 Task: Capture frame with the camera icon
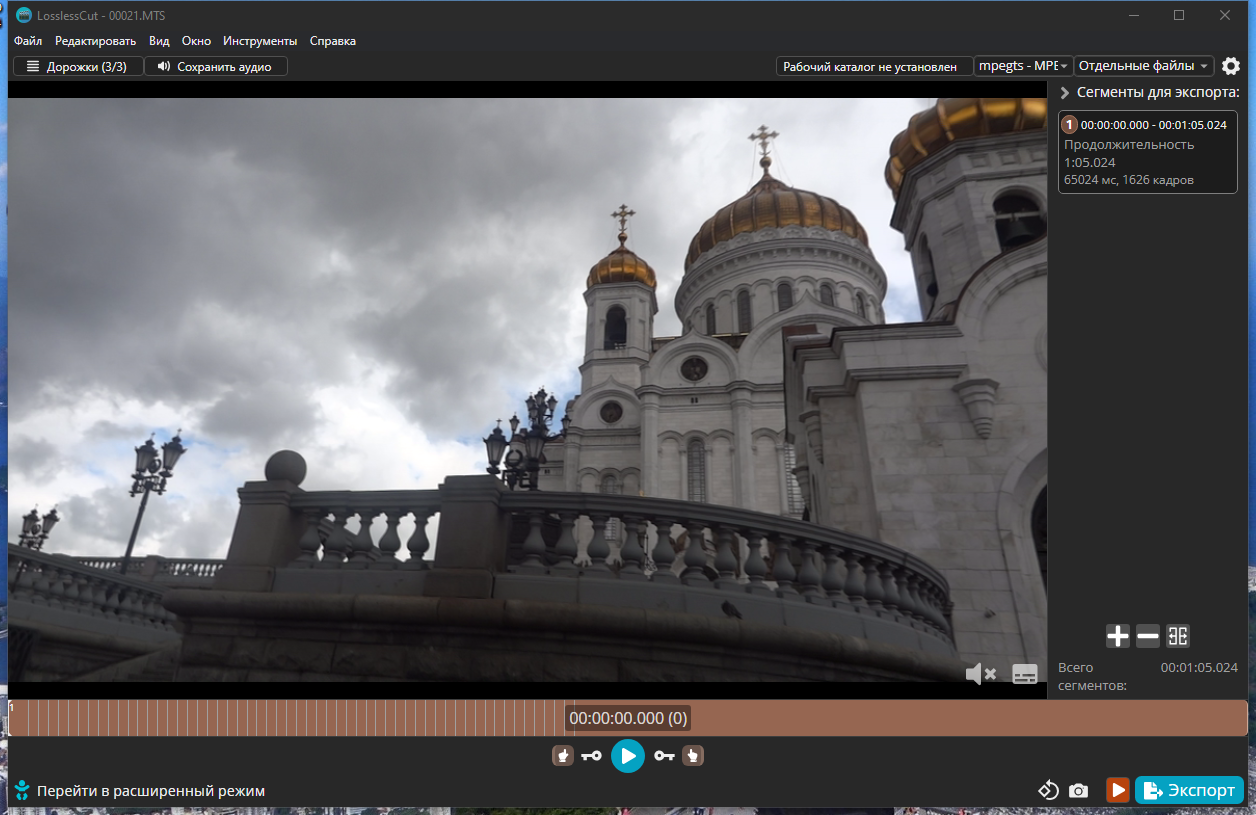click(1078, 790)
